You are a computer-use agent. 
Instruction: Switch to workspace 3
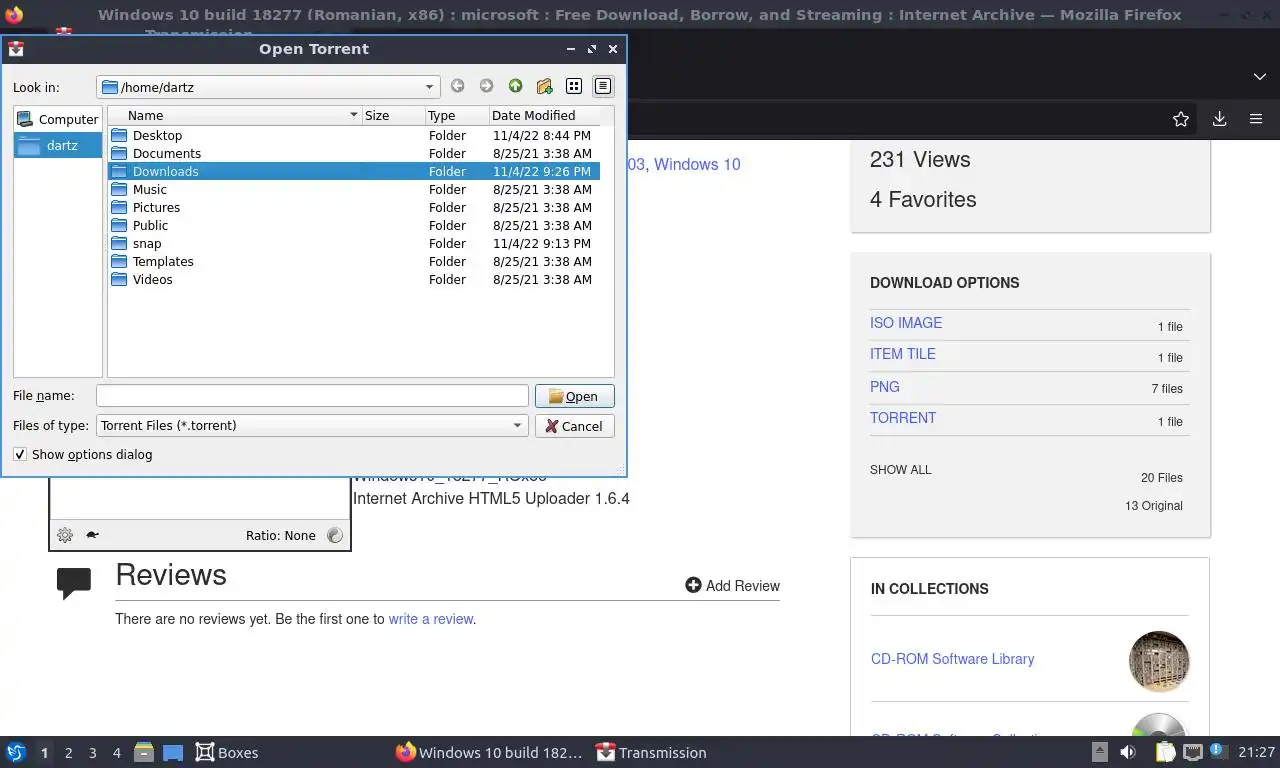(x=92, y=752)
